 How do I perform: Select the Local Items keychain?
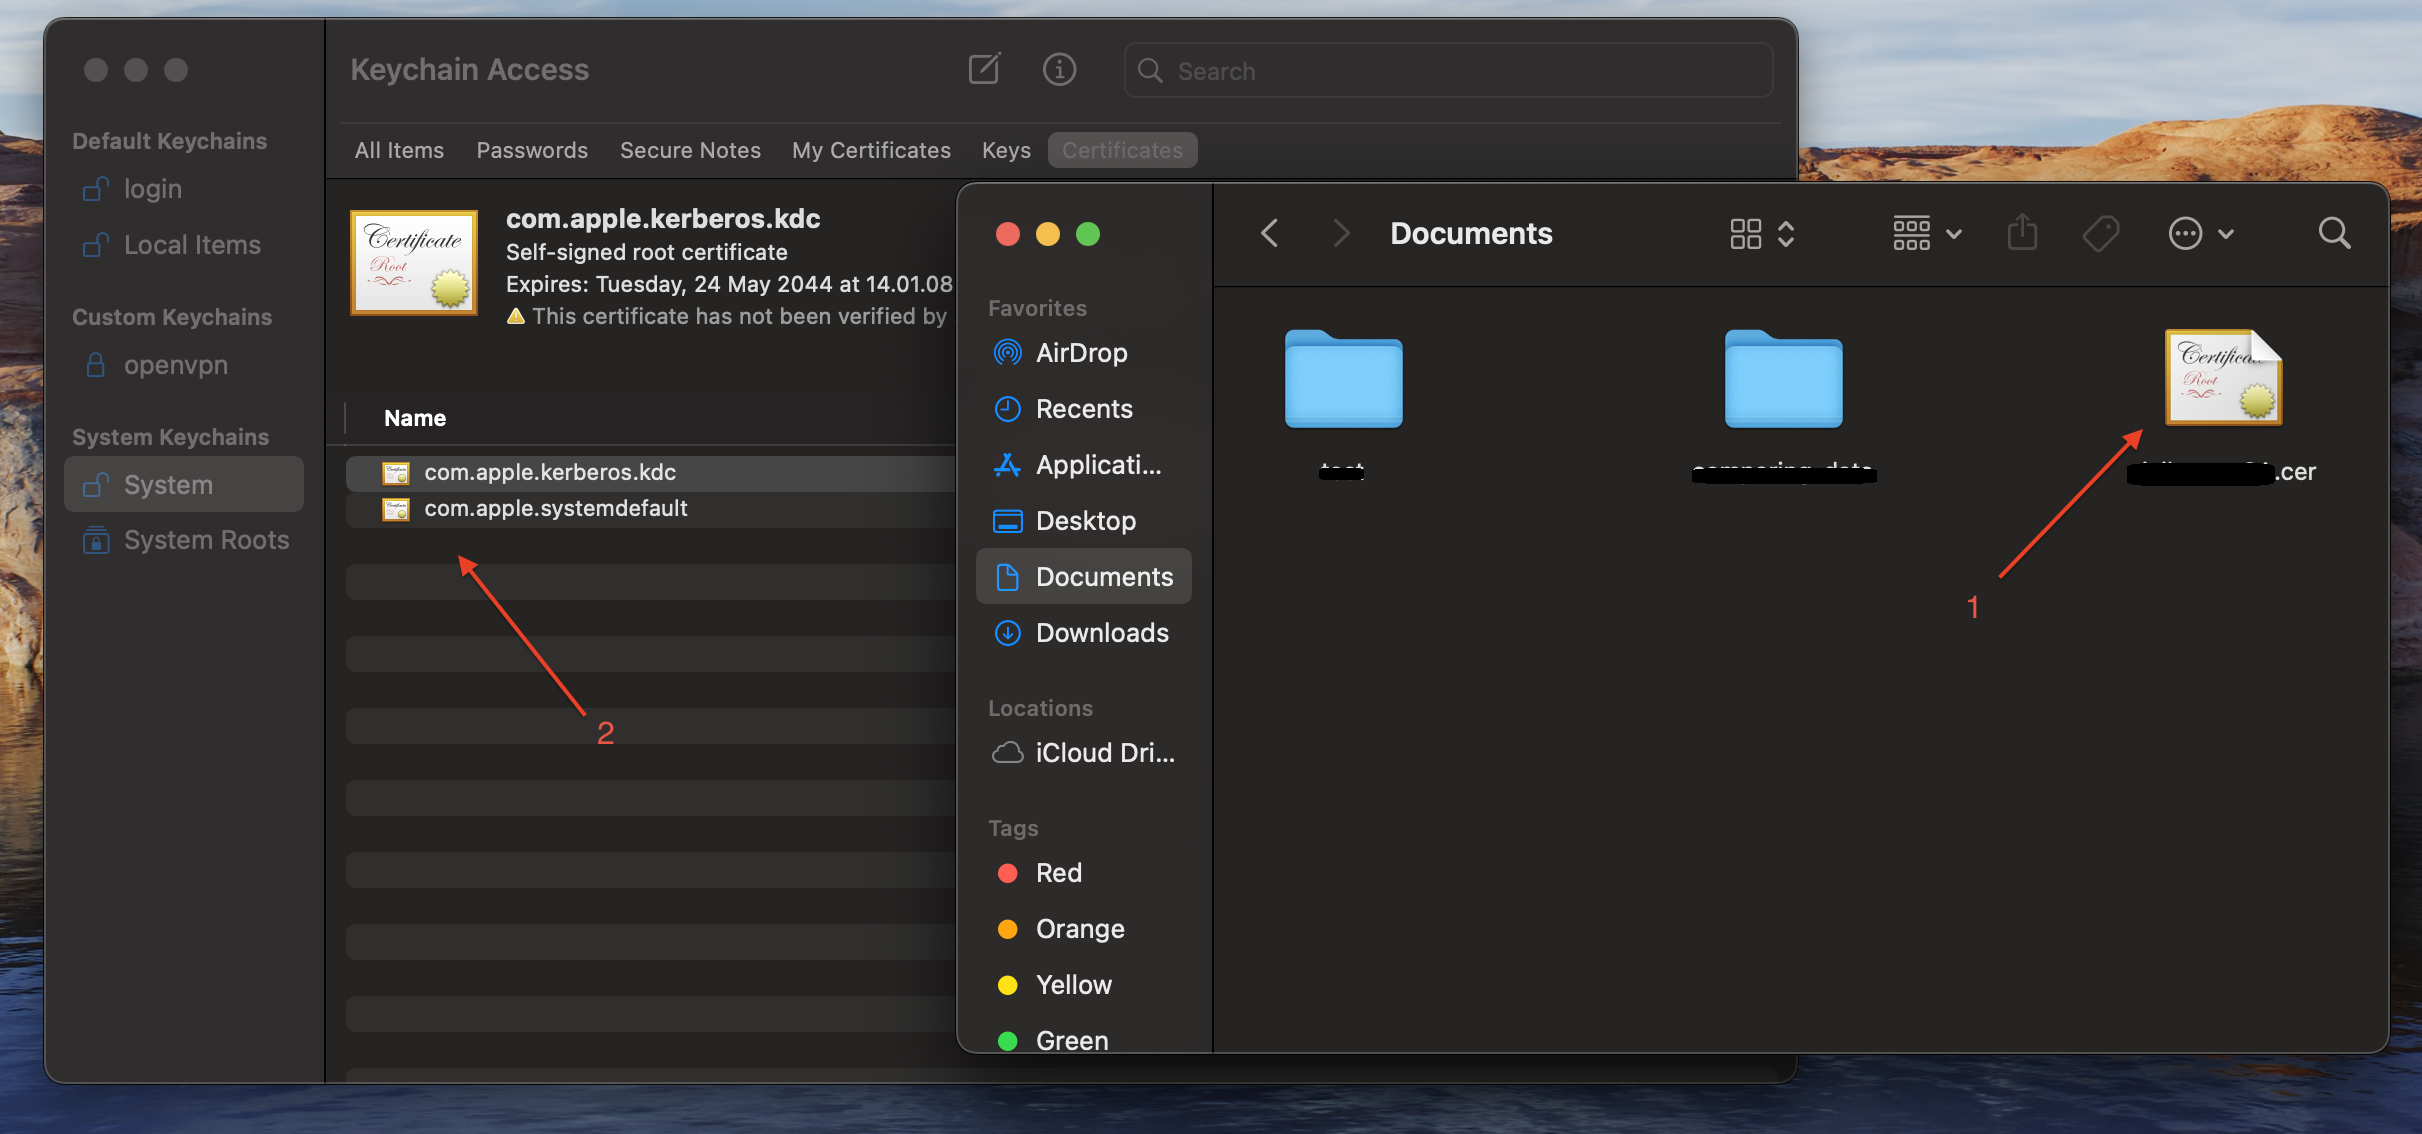pos(184,245)
